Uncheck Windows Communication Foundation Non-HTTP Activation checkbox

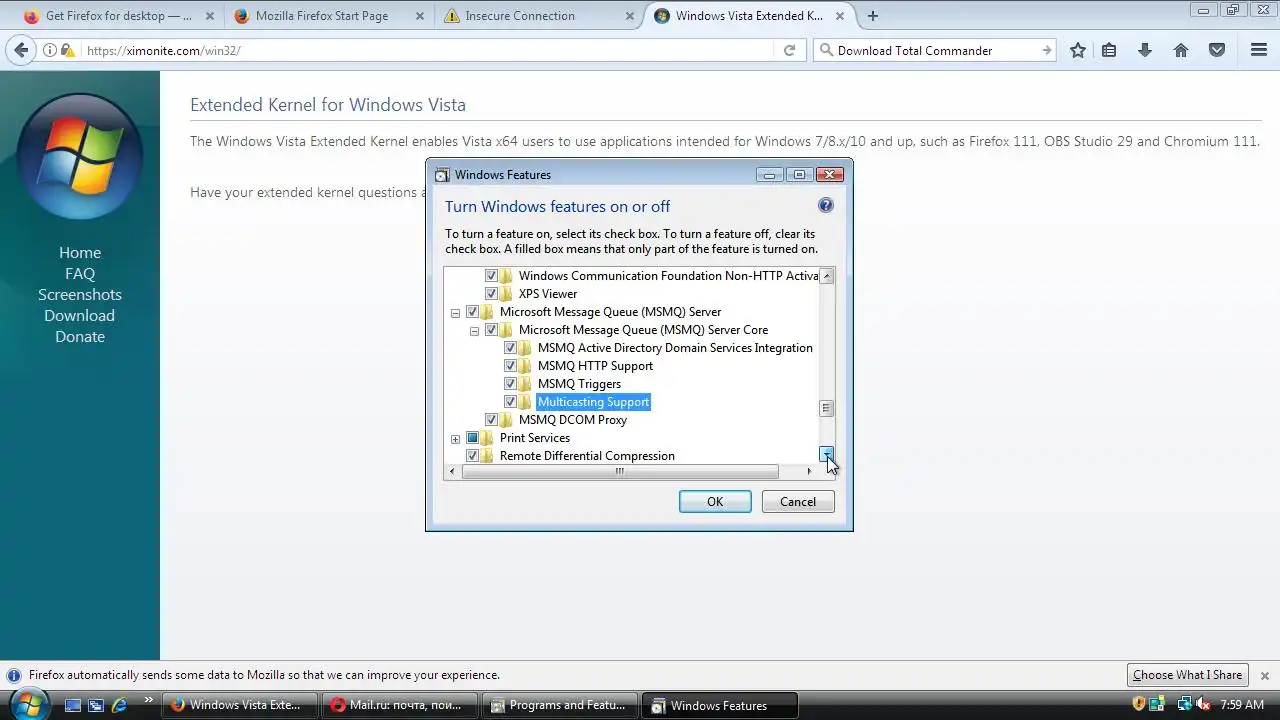[x=491, y=276]
